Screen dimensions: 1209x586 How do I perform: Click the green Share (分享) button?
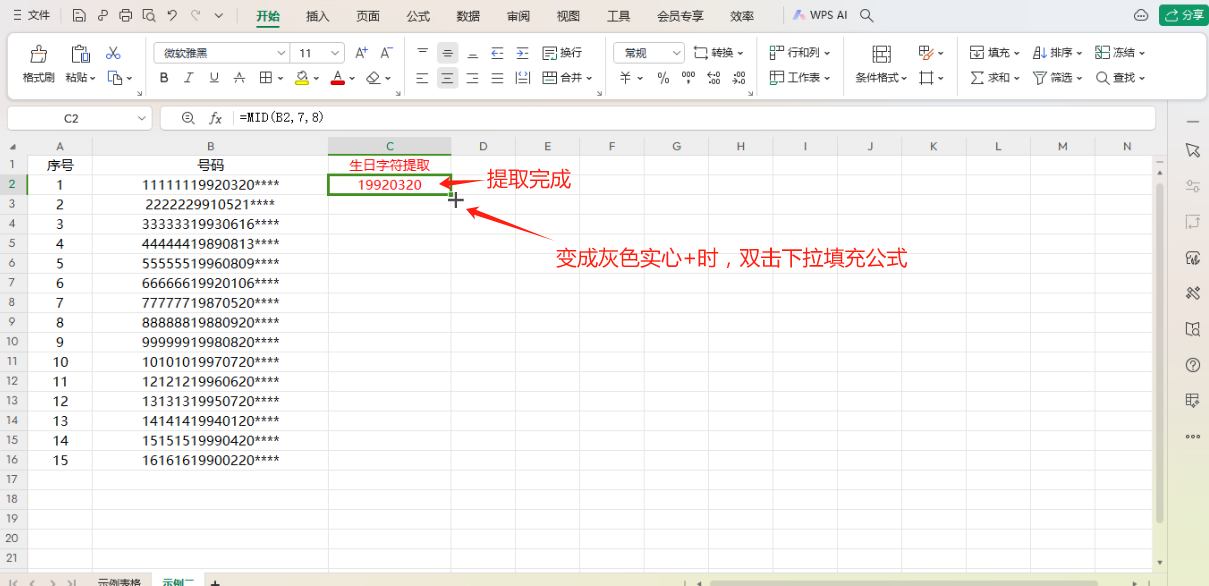pyautogui.click(x=1183, y=15)
